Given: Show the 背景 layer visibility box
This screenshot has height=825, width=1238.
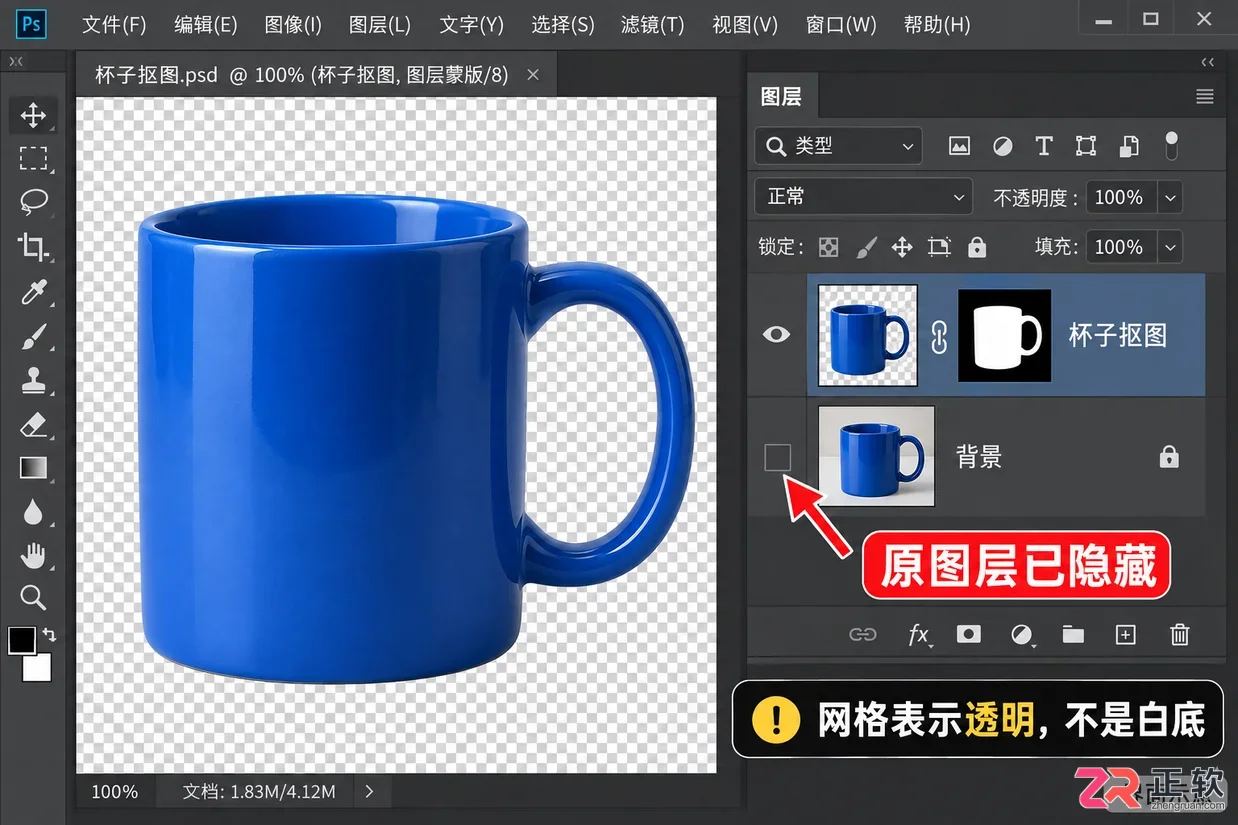Looking at the screenshot, I should 777,457.
